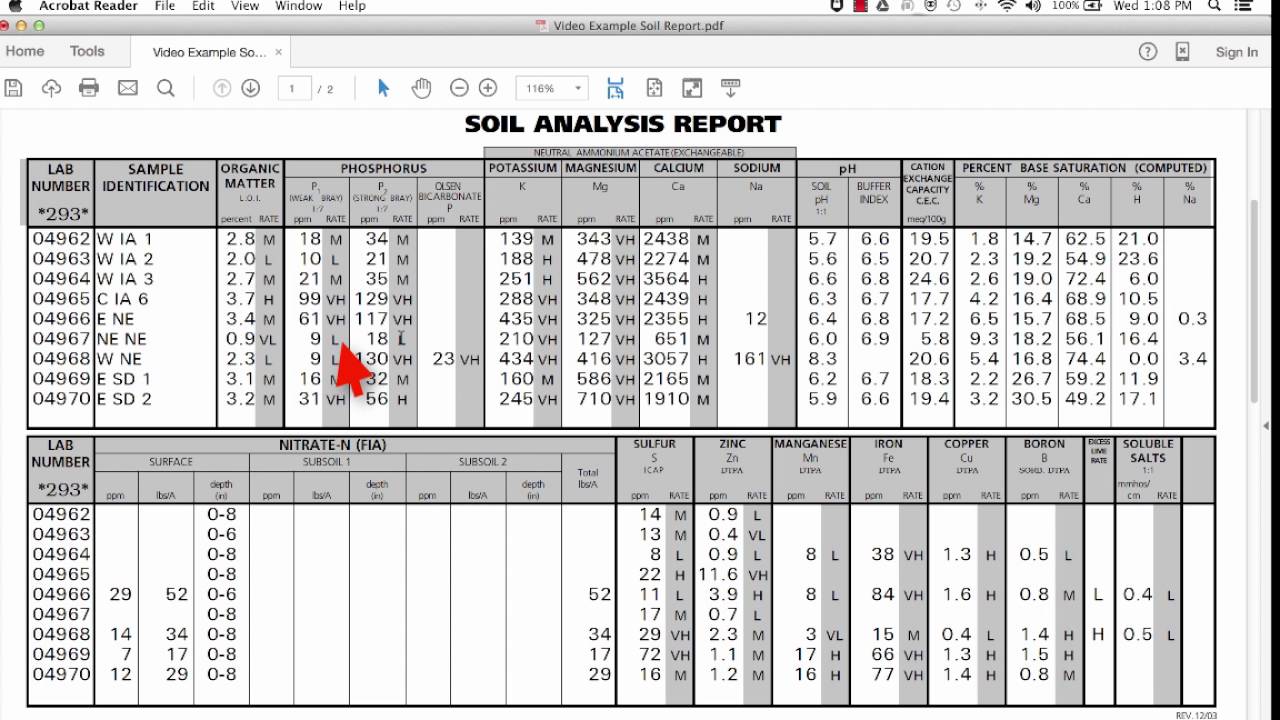Click the battery status icon
This screenshot has height=720, width=1280.
[x=1094, y=6]
